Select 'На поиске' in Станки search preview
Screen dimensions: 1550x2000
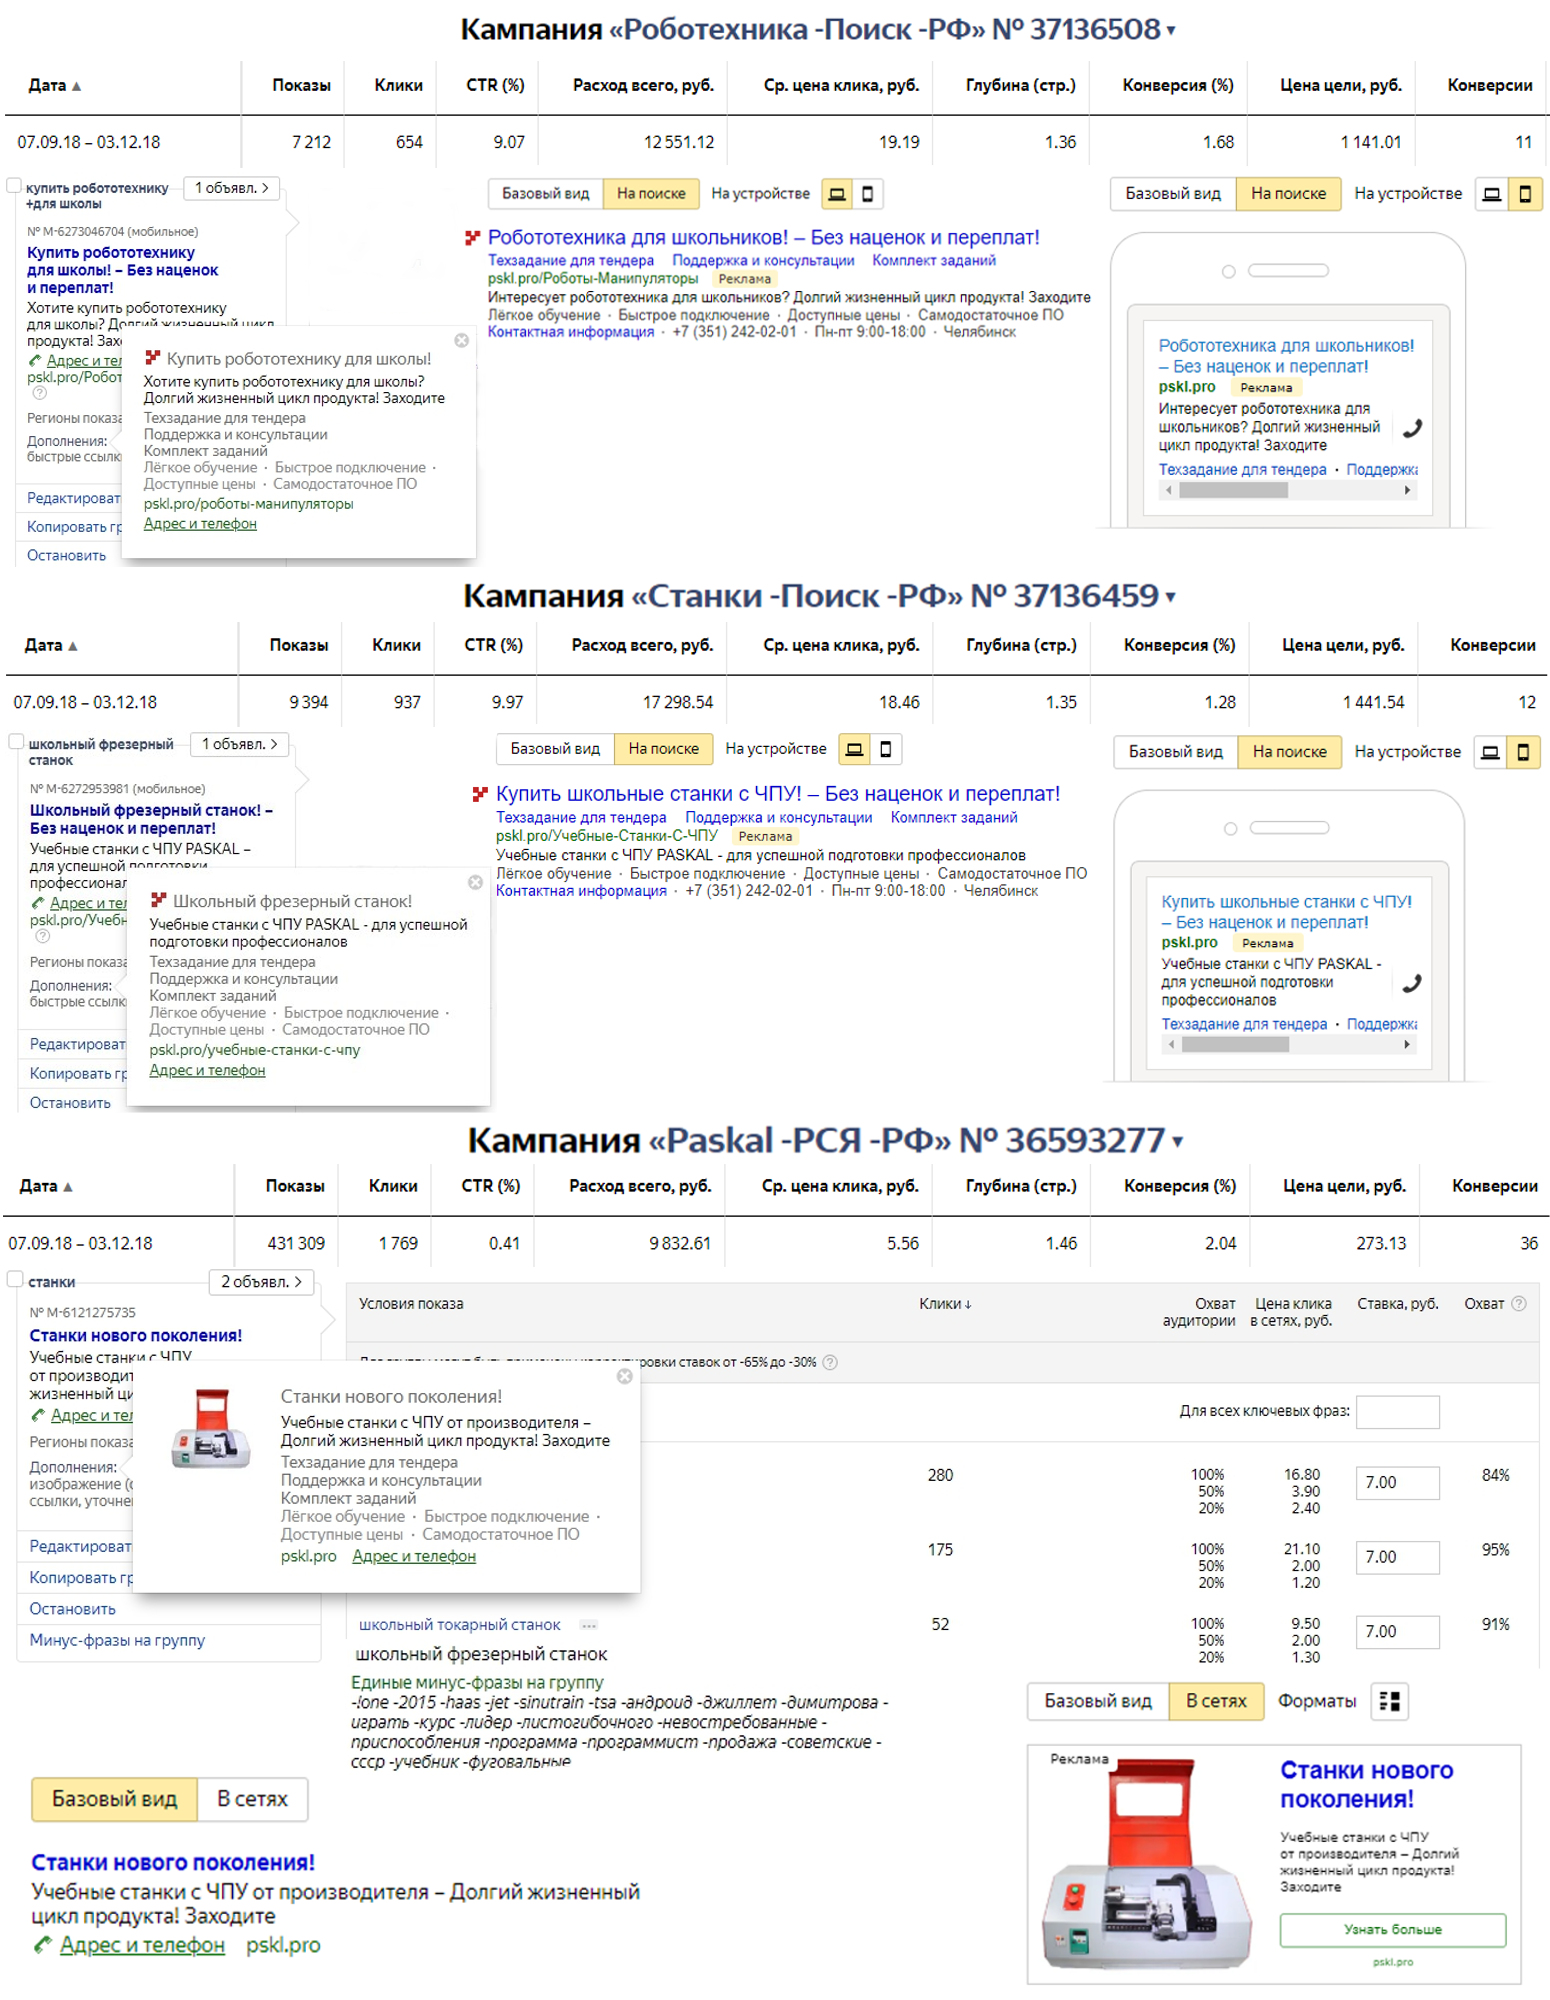click(x=663, y=749)
